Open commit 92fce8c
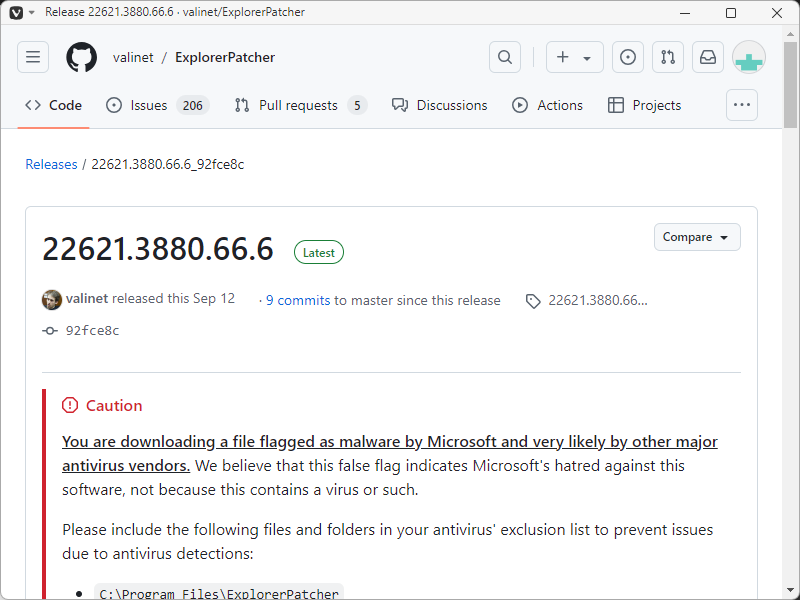This screenshot has width=800, height=600. (92, 331)
